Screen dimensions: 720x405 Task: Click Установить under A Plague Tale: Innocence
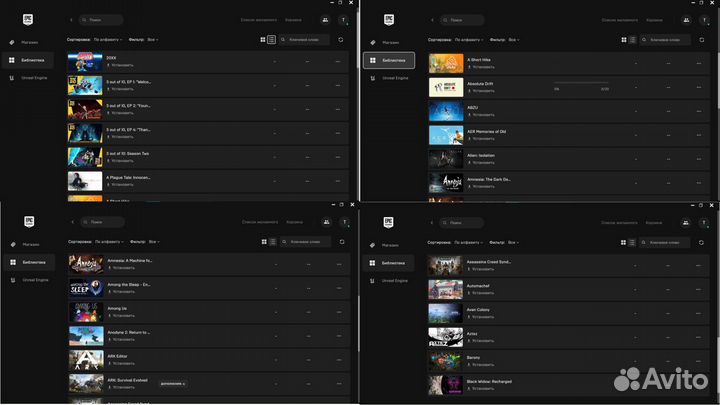pos(122,185)
